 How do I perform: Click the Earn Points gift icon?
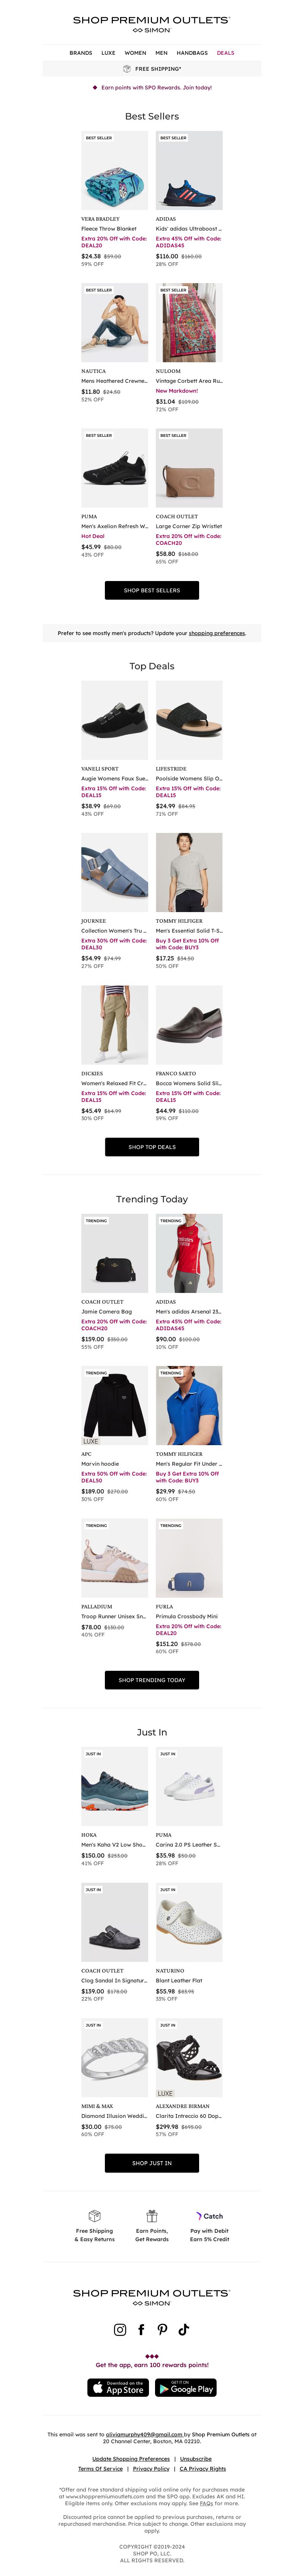[x=152, y=2216]
